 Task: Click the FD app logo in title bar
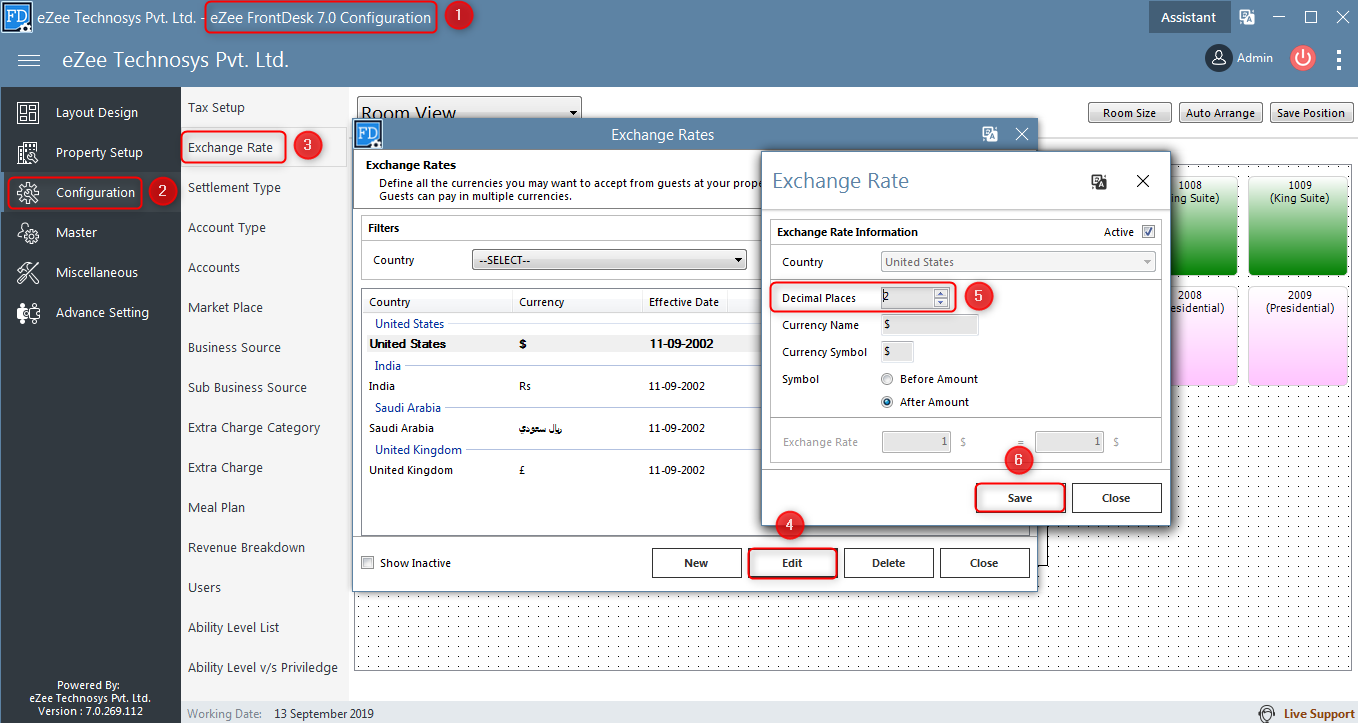tap(18, 17)
